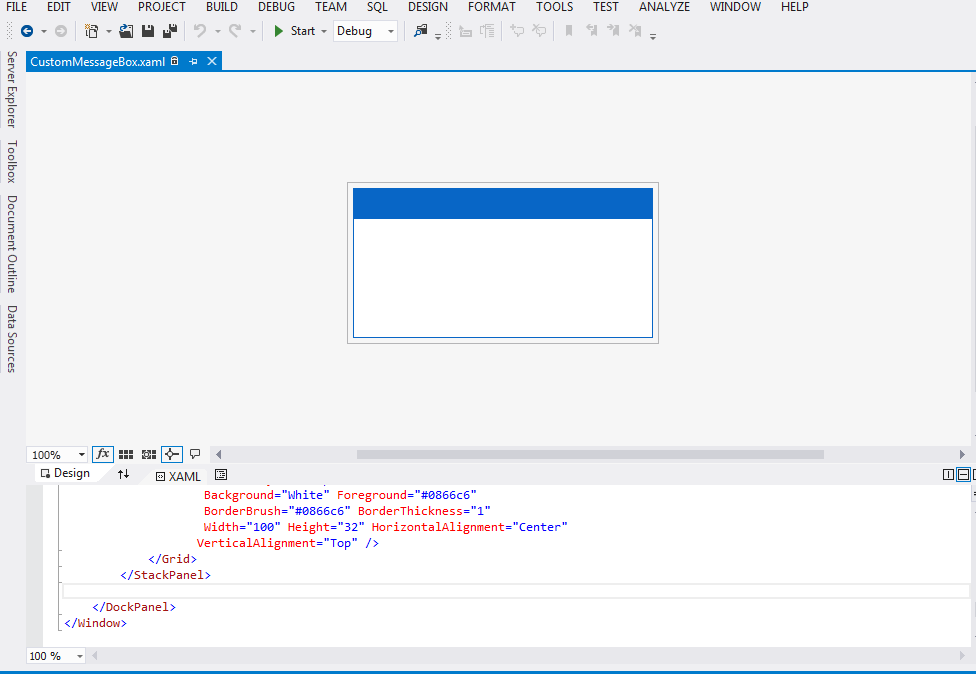This screenshot has height=674, width=976.
Task: Open the DESIGN menu
Action: 427,7
